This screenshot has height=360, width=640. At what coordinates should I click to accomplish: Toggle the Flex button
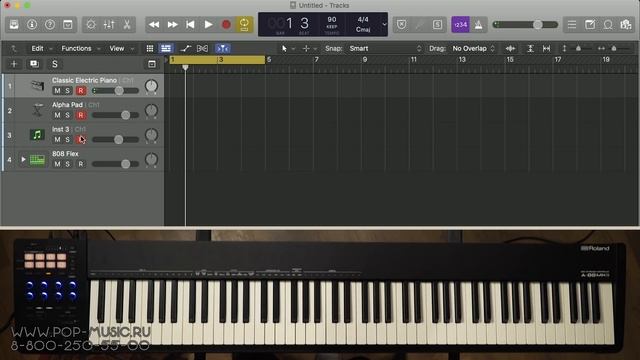coord(202,48)
